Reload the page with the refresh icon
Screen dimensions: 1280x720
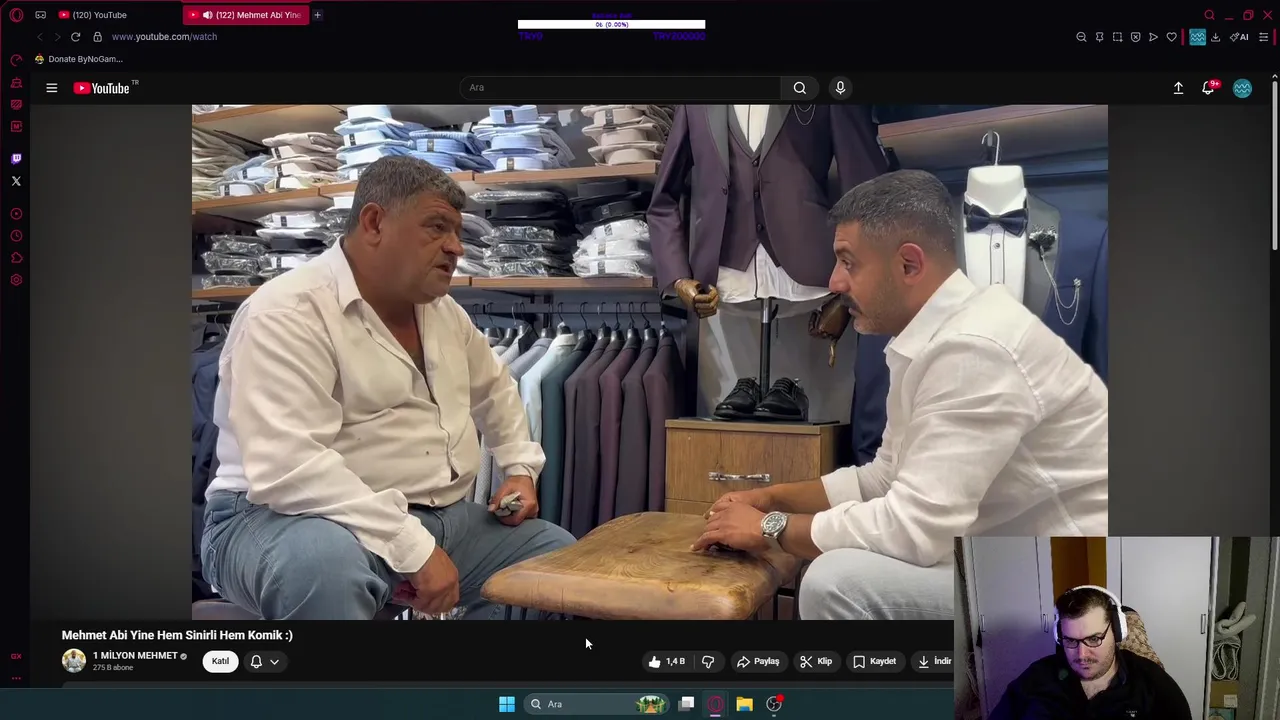75,37
